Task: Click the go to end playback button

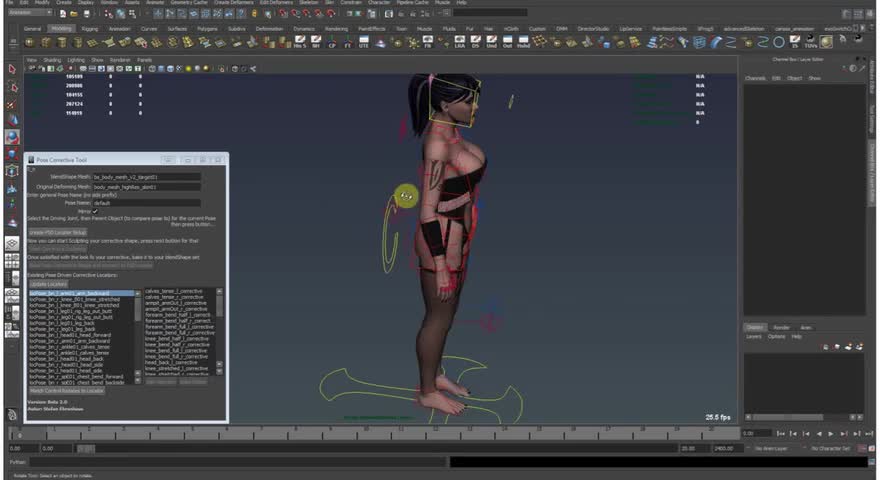Action: click(x=869, y=433)
